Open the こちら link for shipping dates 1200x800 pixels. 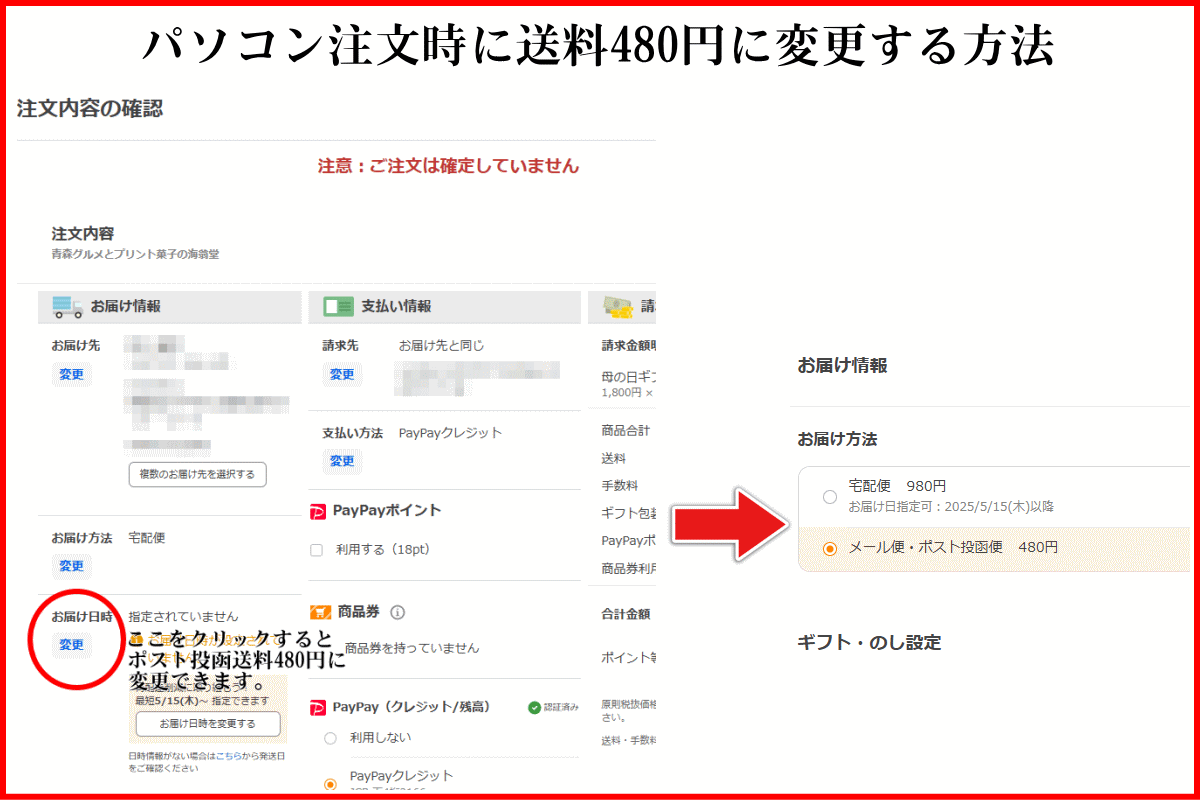coord(229,756)
